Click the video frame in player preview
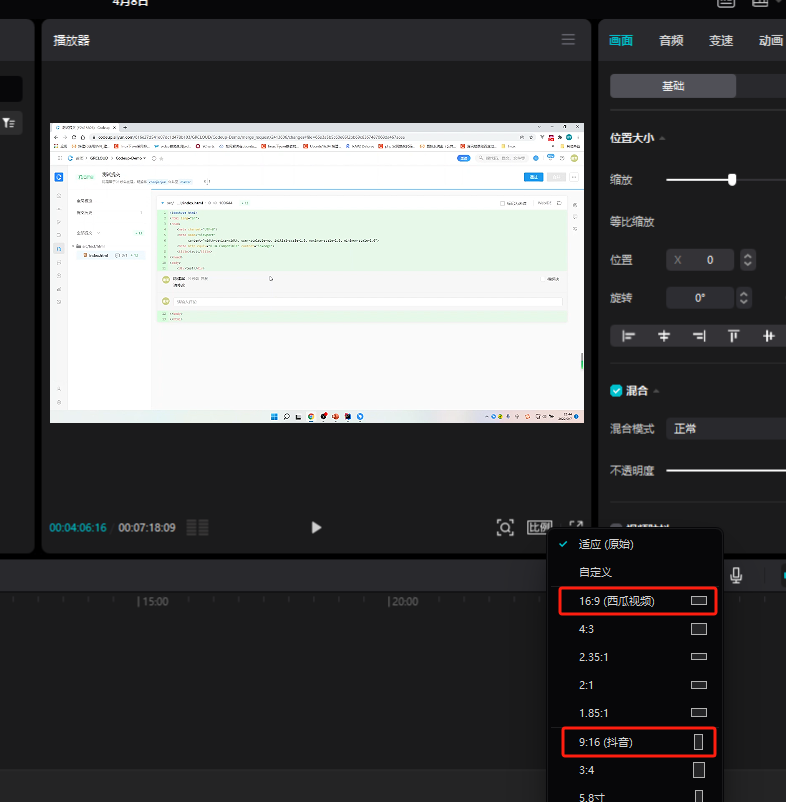 click(x=317, y=273)
